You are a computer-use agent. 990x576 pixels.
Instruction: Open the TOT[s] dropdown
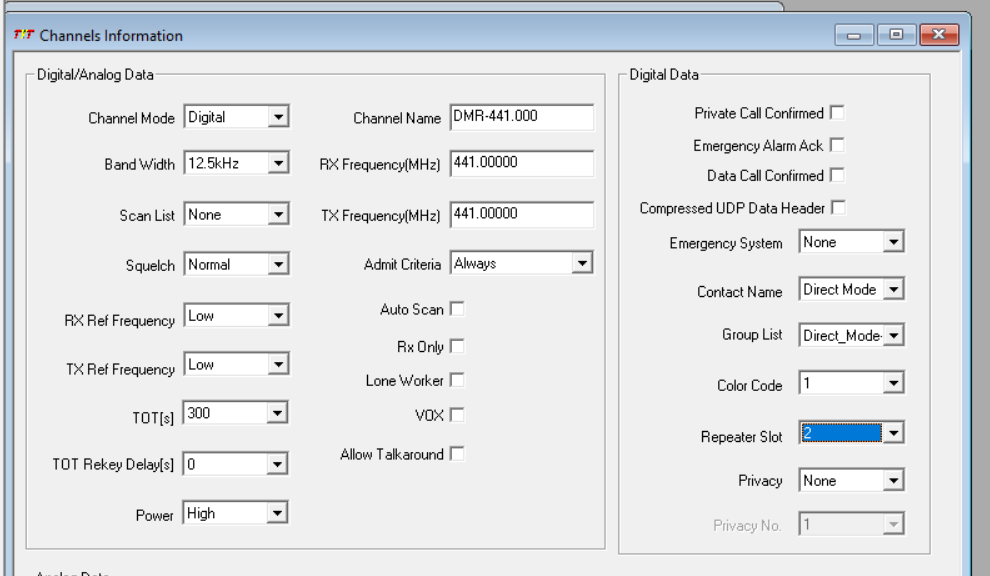point(277,413)
